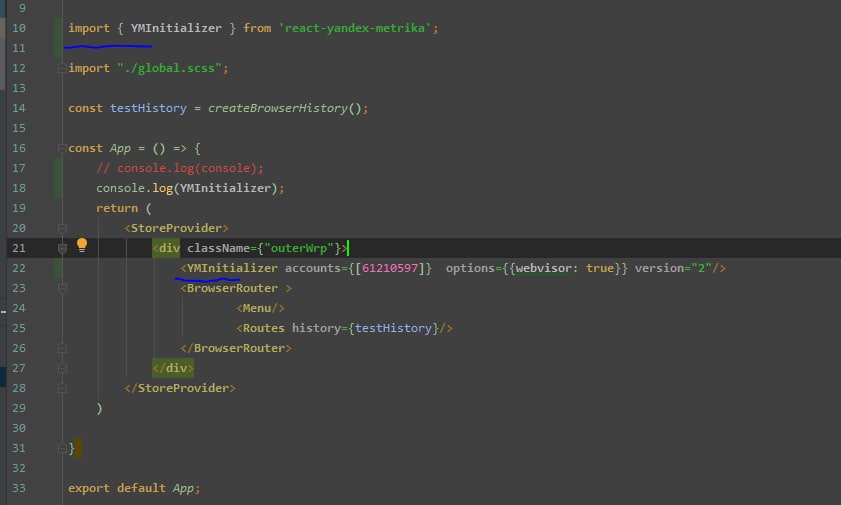841x505 pixels.
Task: Click console.log(YMInitializer) on line 18
Action: coord(190,188)
